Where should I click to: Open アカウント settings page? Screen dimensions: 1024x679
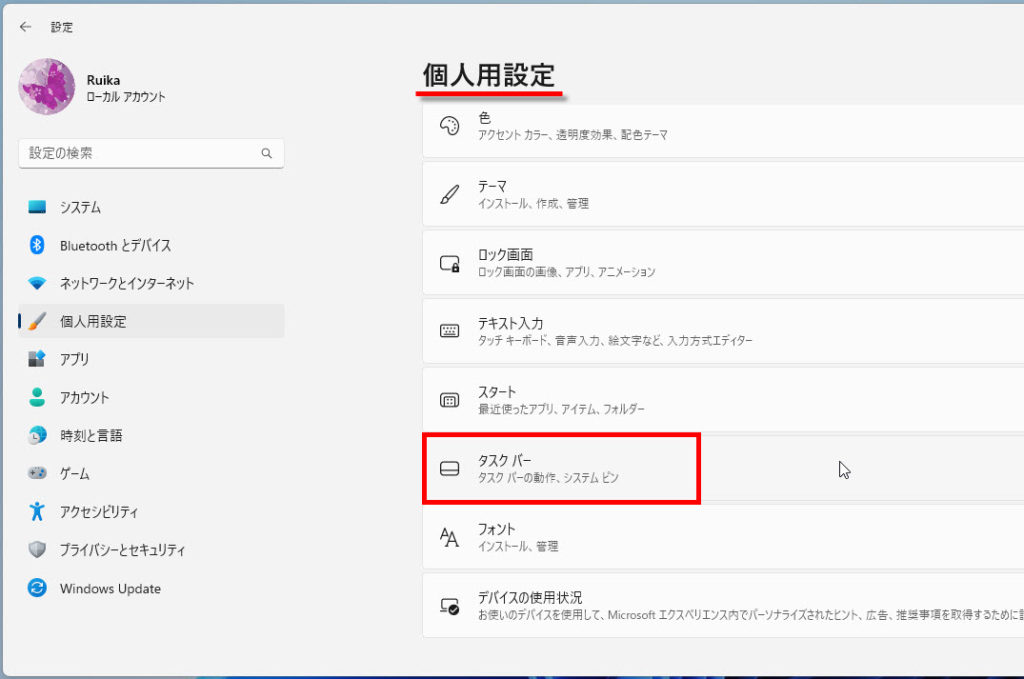tap(84, 397)
